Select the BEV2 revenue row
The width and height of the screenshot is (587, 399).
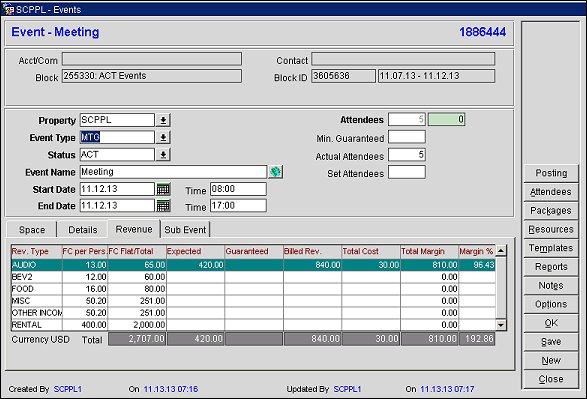coord(253,277)
